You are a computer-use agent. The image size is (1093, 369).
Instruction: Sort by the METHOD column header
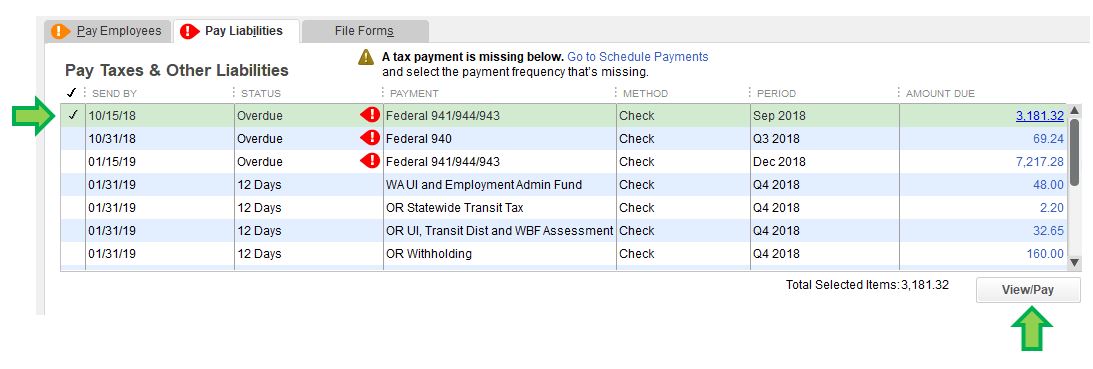645,93
